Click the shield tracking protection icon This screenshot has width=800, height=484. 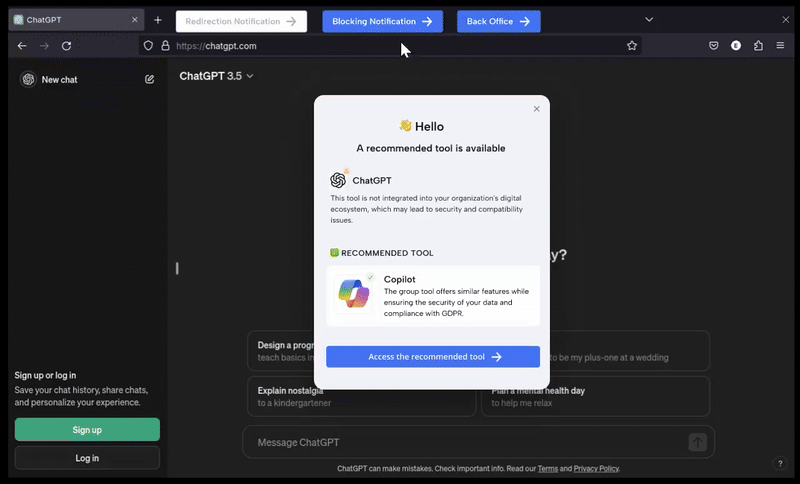(148, 45)
